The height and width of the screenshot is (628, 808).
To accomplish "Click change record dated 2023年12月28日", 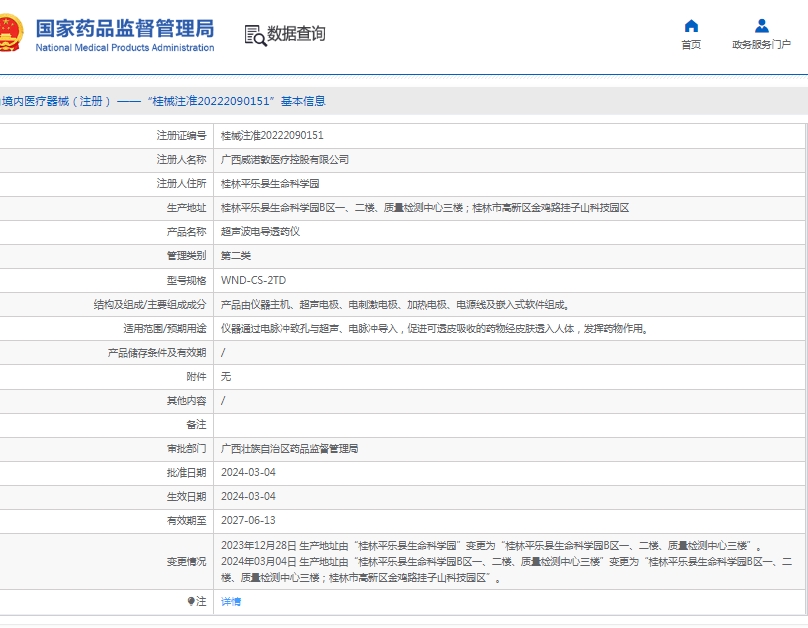I will (493, 546).
